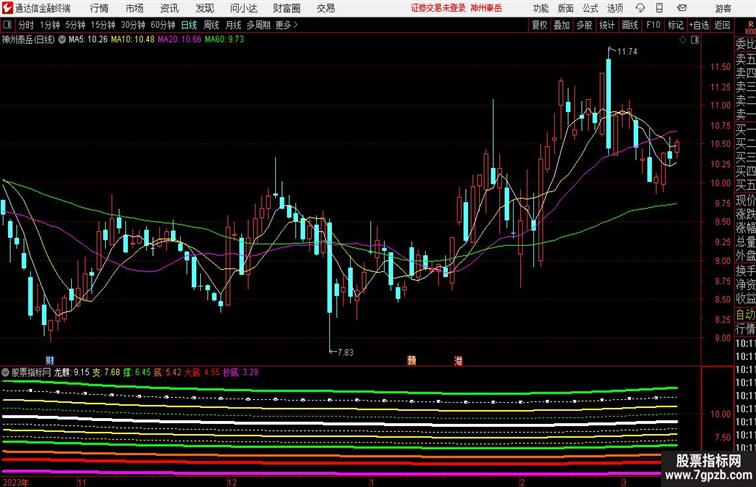Open the 发现 menu
This screenshot has height=487, width=756.
coord(204,8)
